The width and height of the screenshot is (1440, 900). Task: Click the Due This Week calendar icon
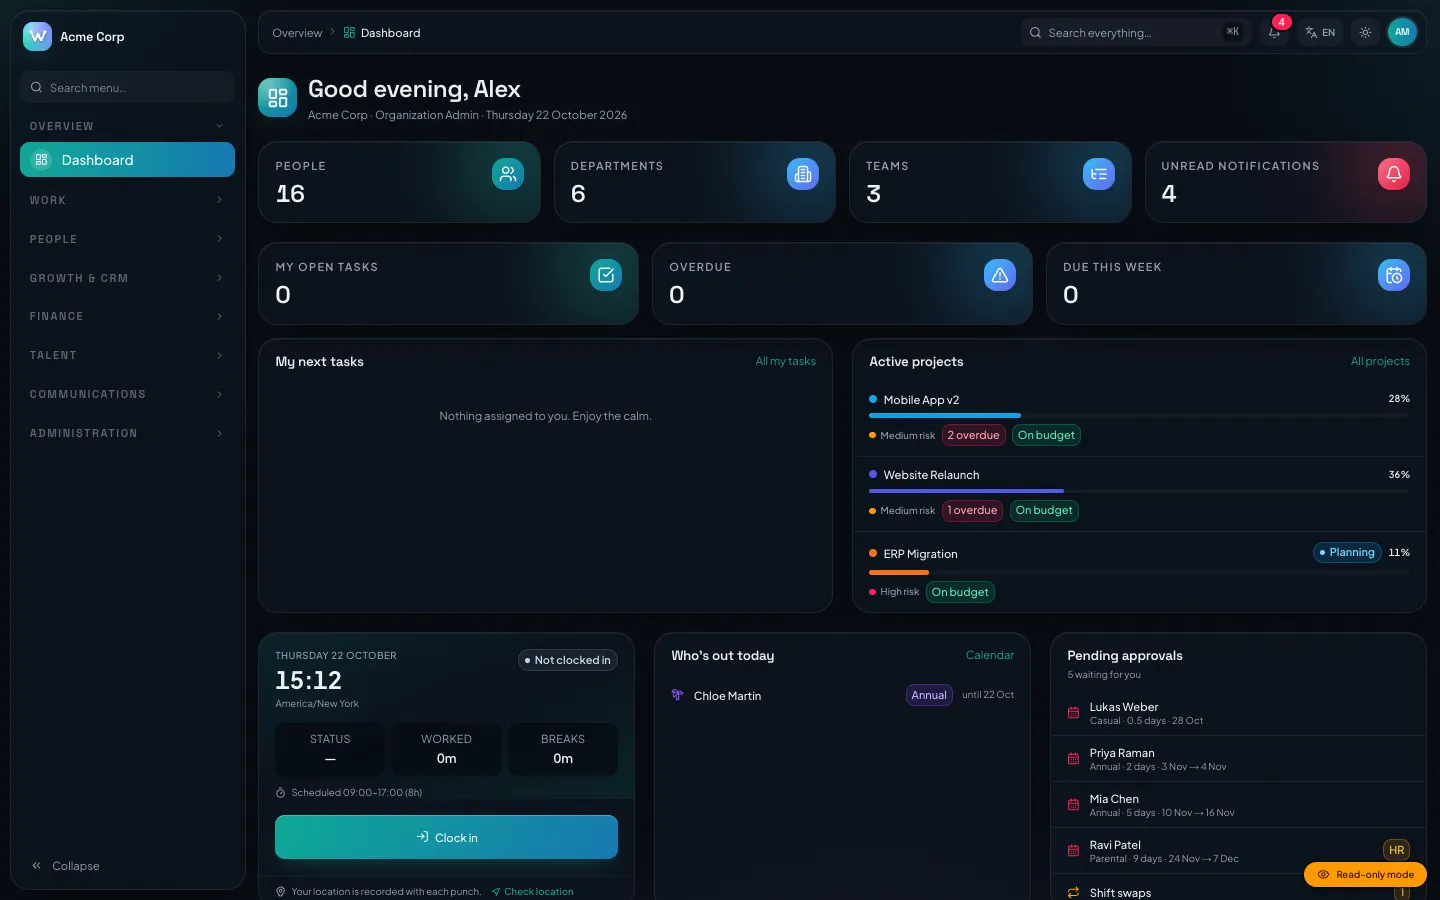tap(1394, 275)
